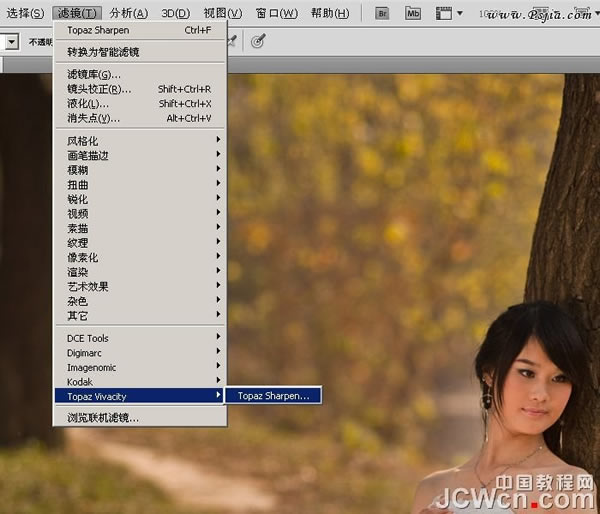Expand the 渲染 submenu
The image size is (600, 514).
point(139,271)
